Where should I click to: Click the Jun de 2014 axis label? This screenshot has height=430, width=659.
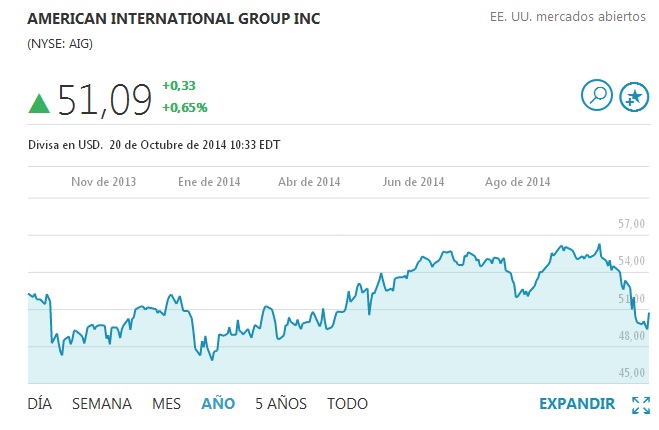(413, 182)
